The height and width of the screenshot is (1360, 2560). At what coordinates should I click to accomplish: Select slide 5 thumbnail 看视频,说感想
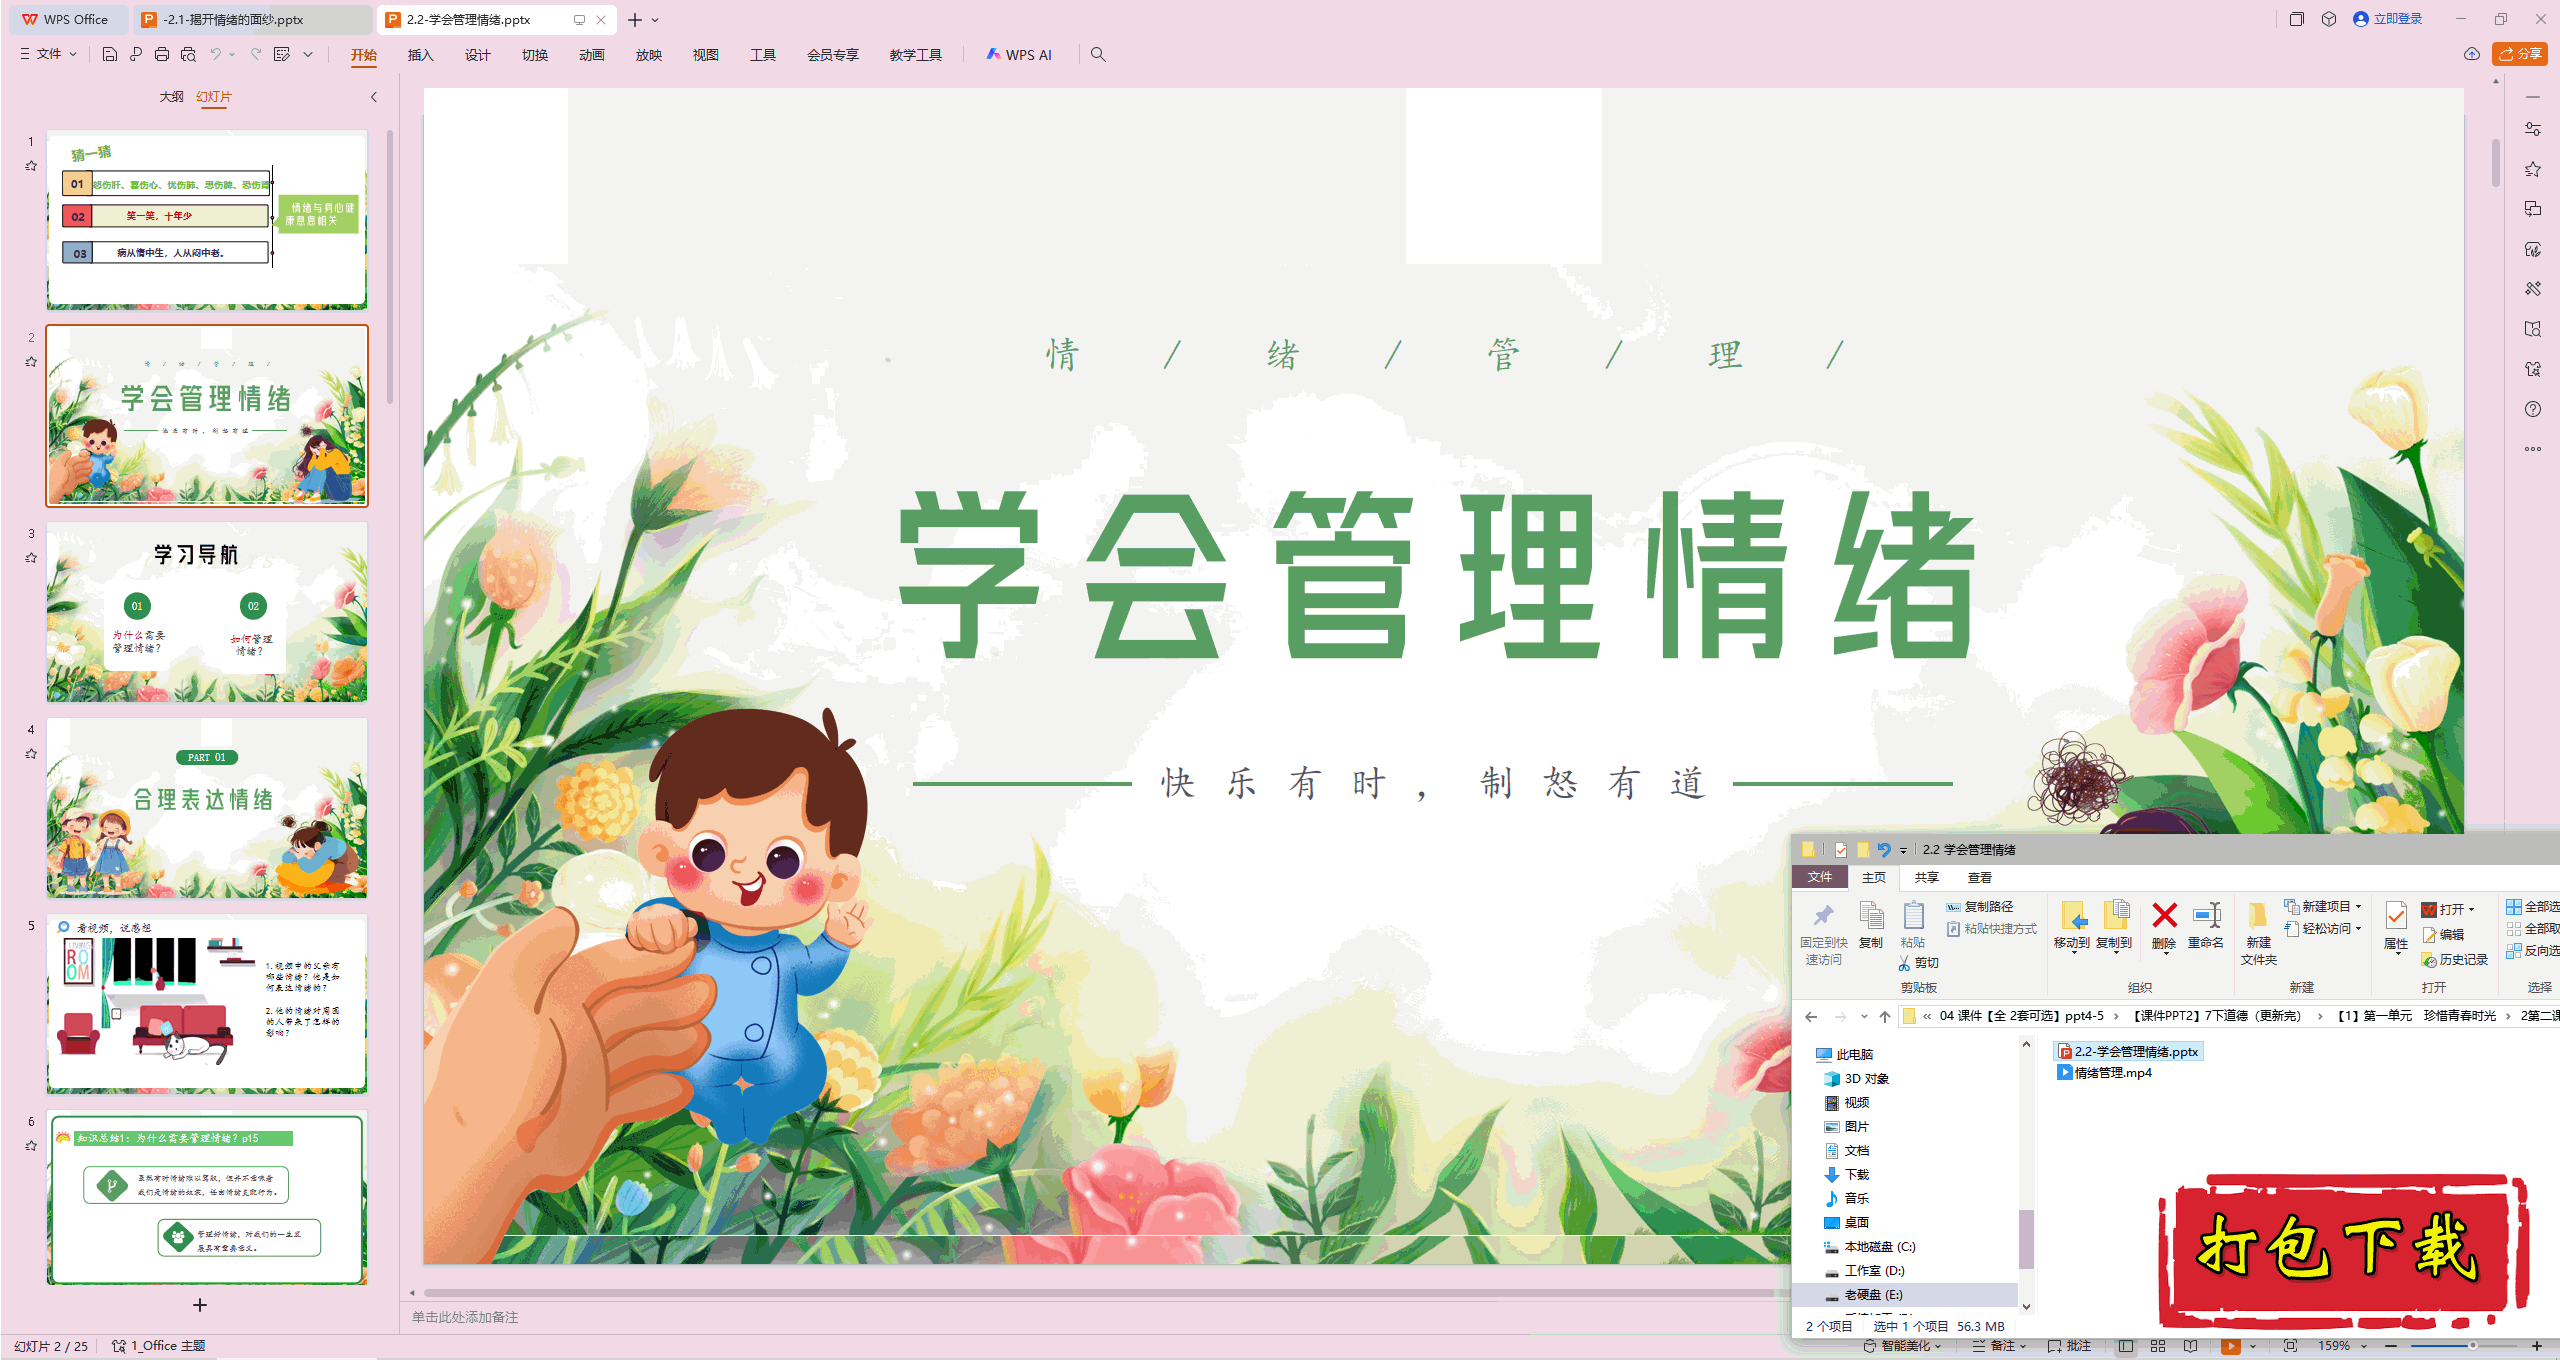(207, 1003)
